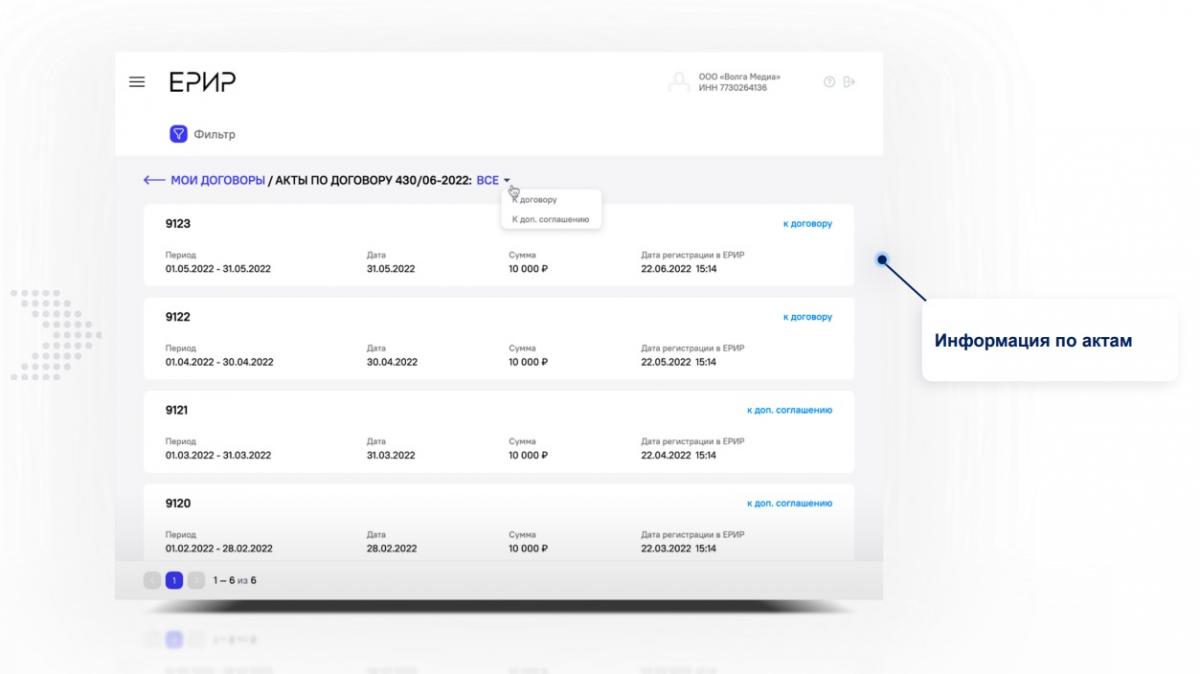Select page 1 pagination button
The image size is (1200, 674).
tap(174, 580)
